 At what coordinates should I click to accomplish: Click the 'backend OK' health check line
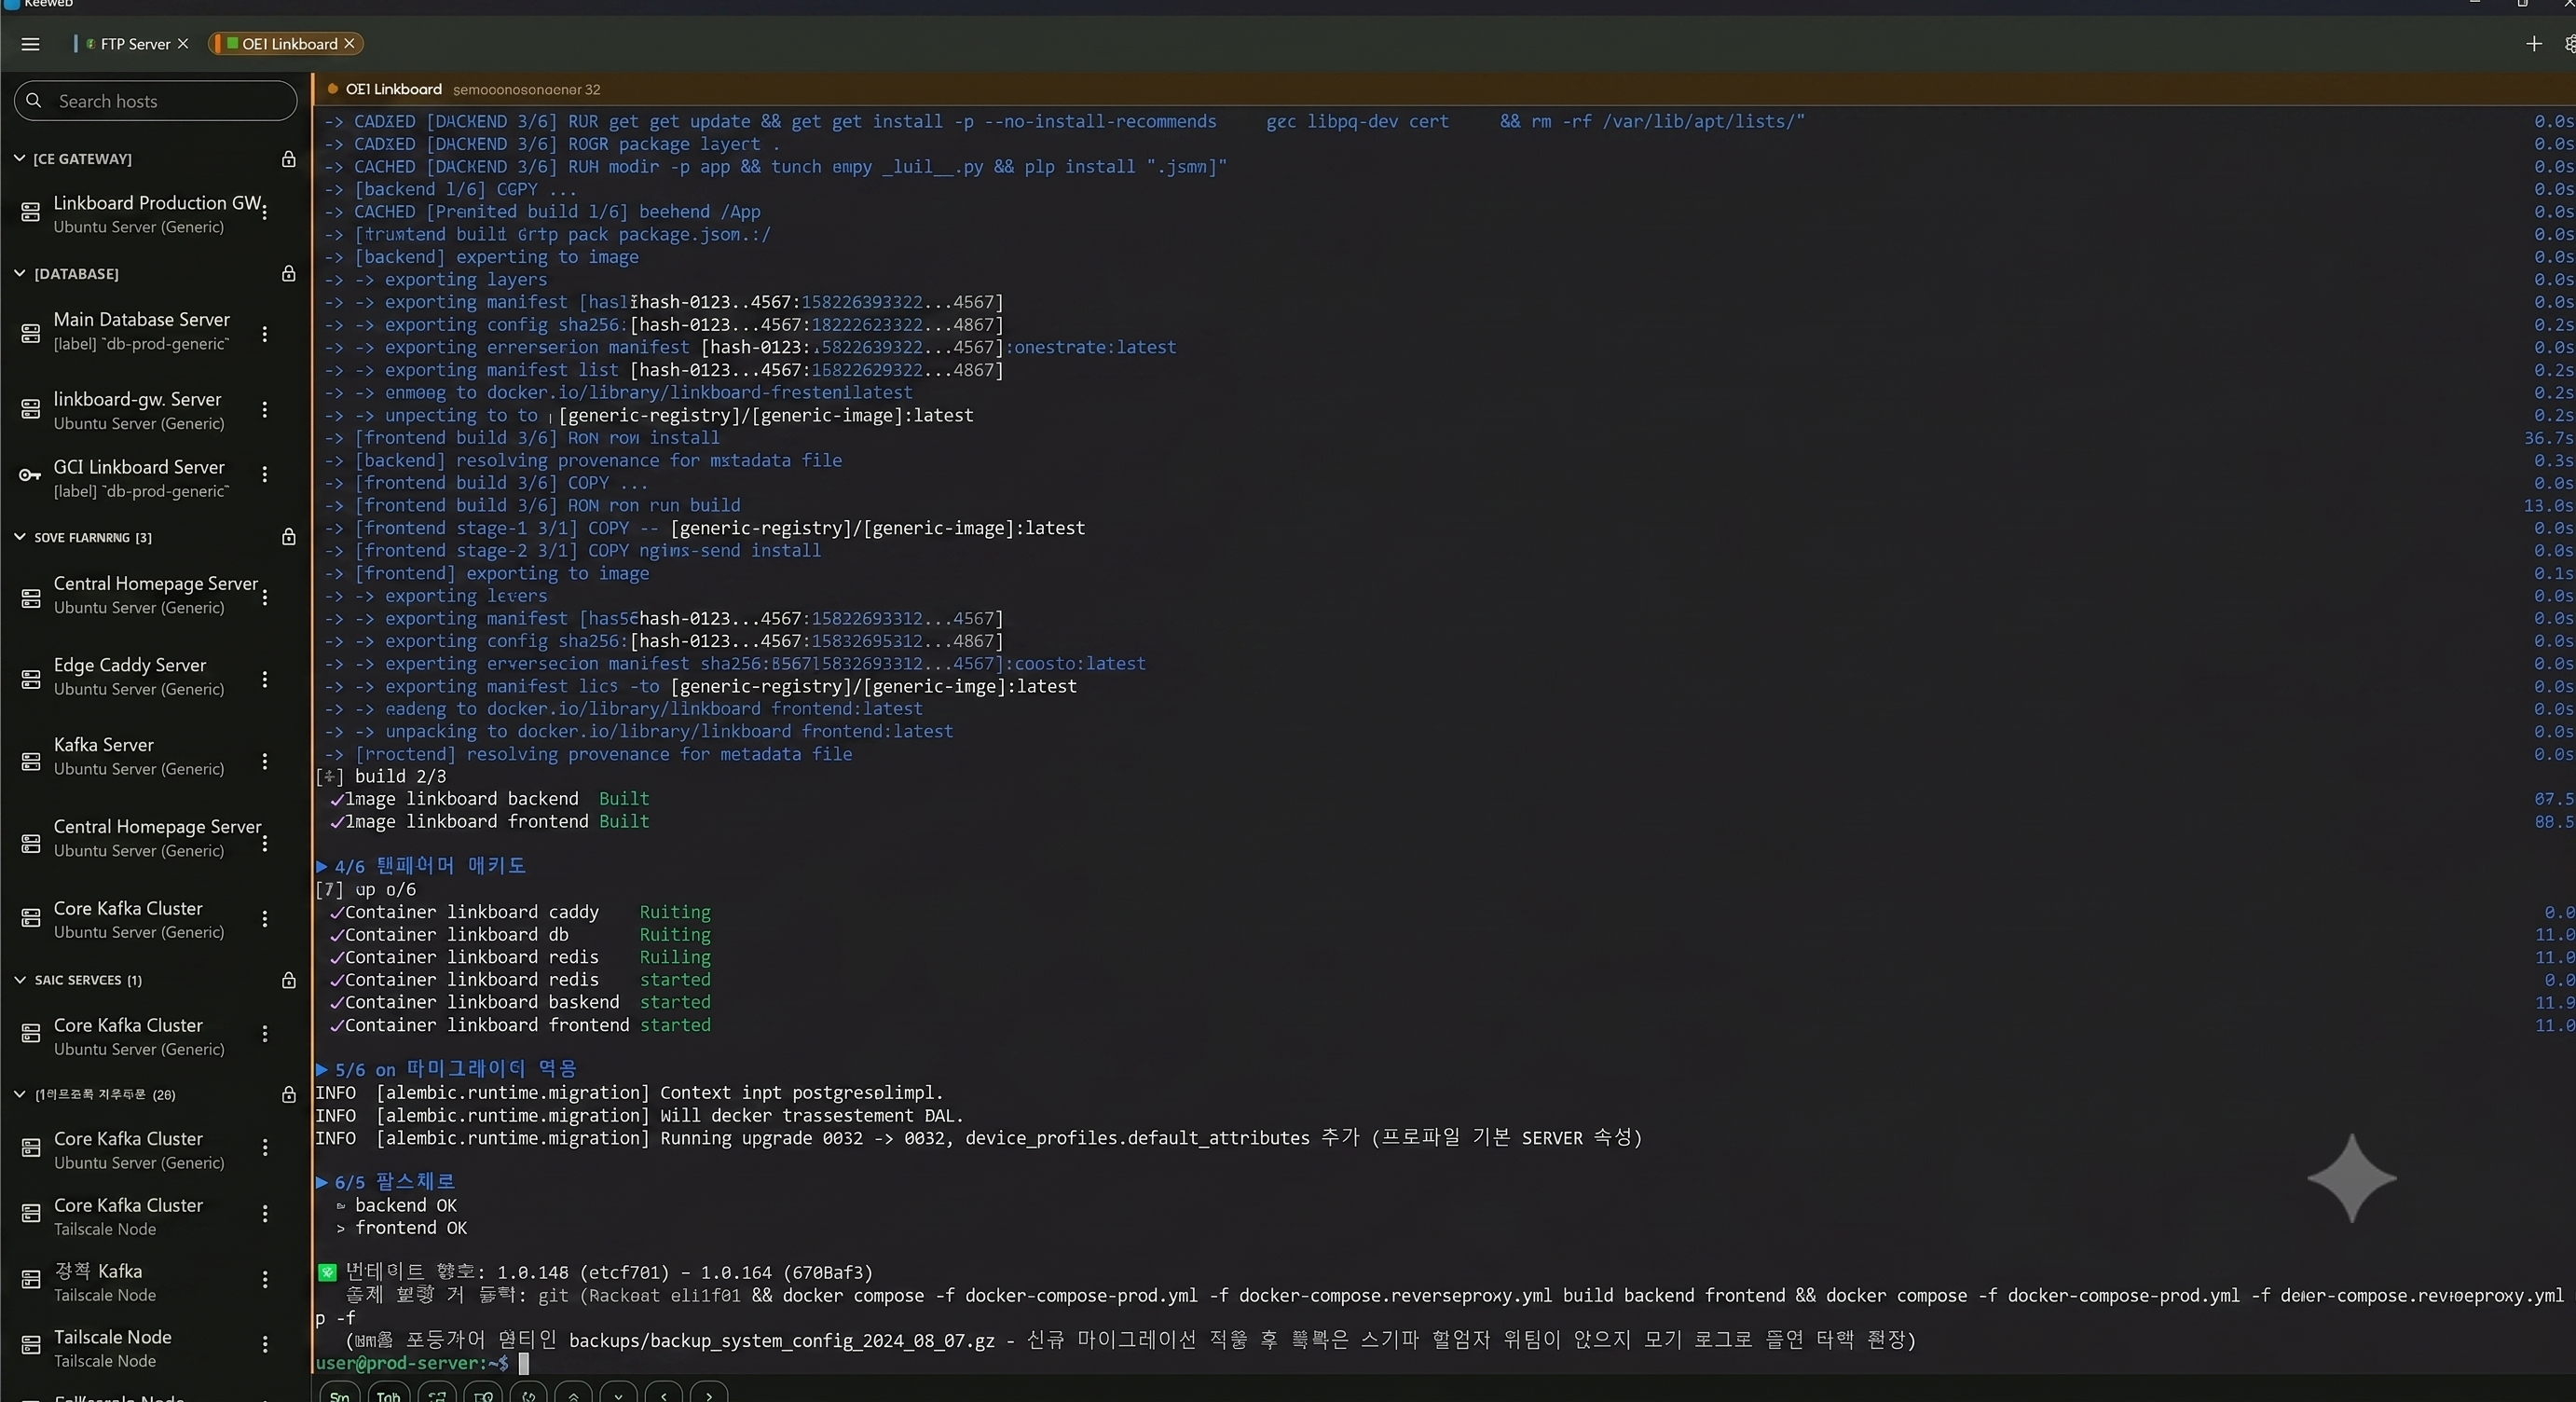point(396,1205)
